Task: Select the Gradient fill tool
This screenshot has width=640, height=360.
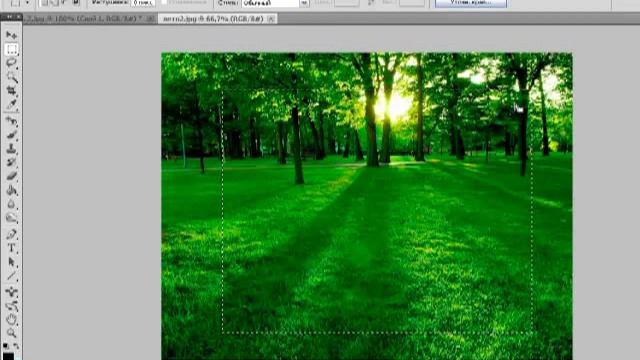Action: tap(11, 190)
